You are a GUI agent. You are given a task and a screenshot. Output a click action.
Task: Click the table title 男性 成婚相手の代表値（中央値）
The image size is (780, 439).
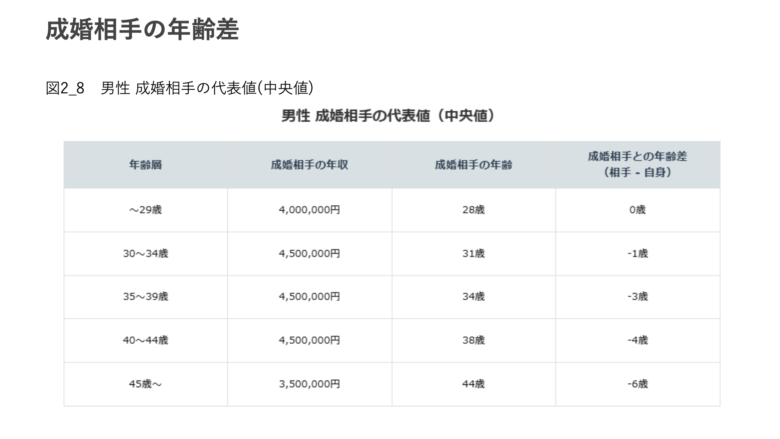pos(390,116)
